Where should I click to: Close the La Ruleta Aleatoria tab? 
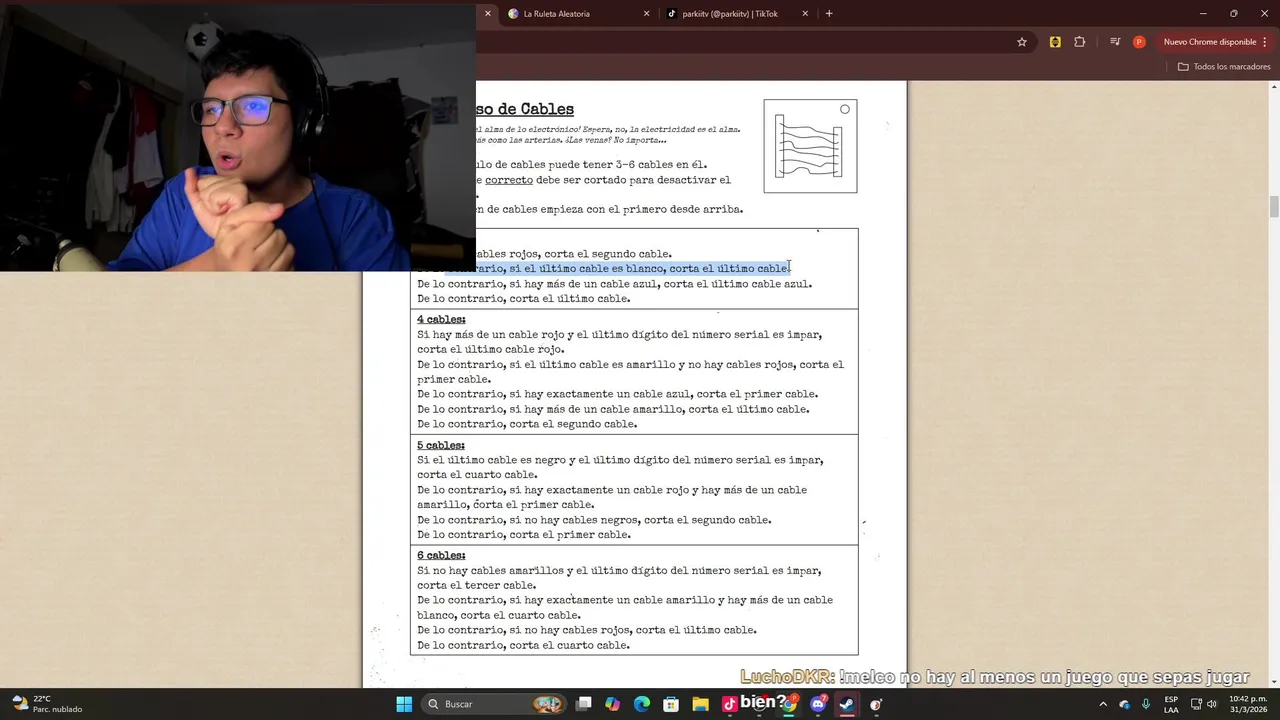click(646, 14)
